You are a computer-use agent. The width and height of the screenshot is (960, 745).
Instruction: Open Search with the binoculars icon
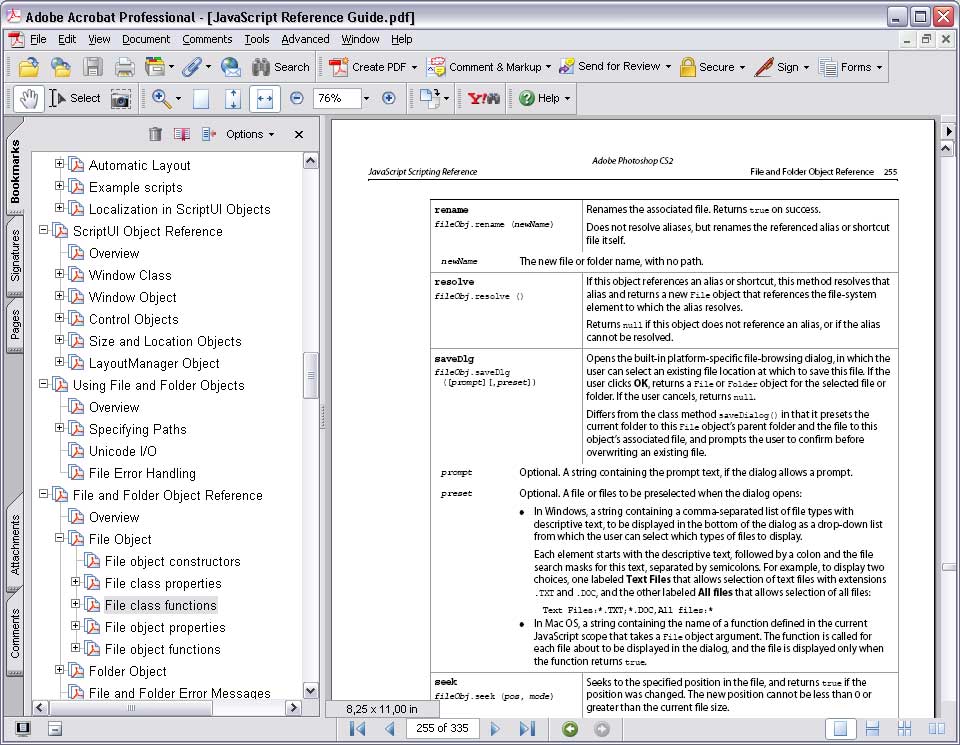280,67
